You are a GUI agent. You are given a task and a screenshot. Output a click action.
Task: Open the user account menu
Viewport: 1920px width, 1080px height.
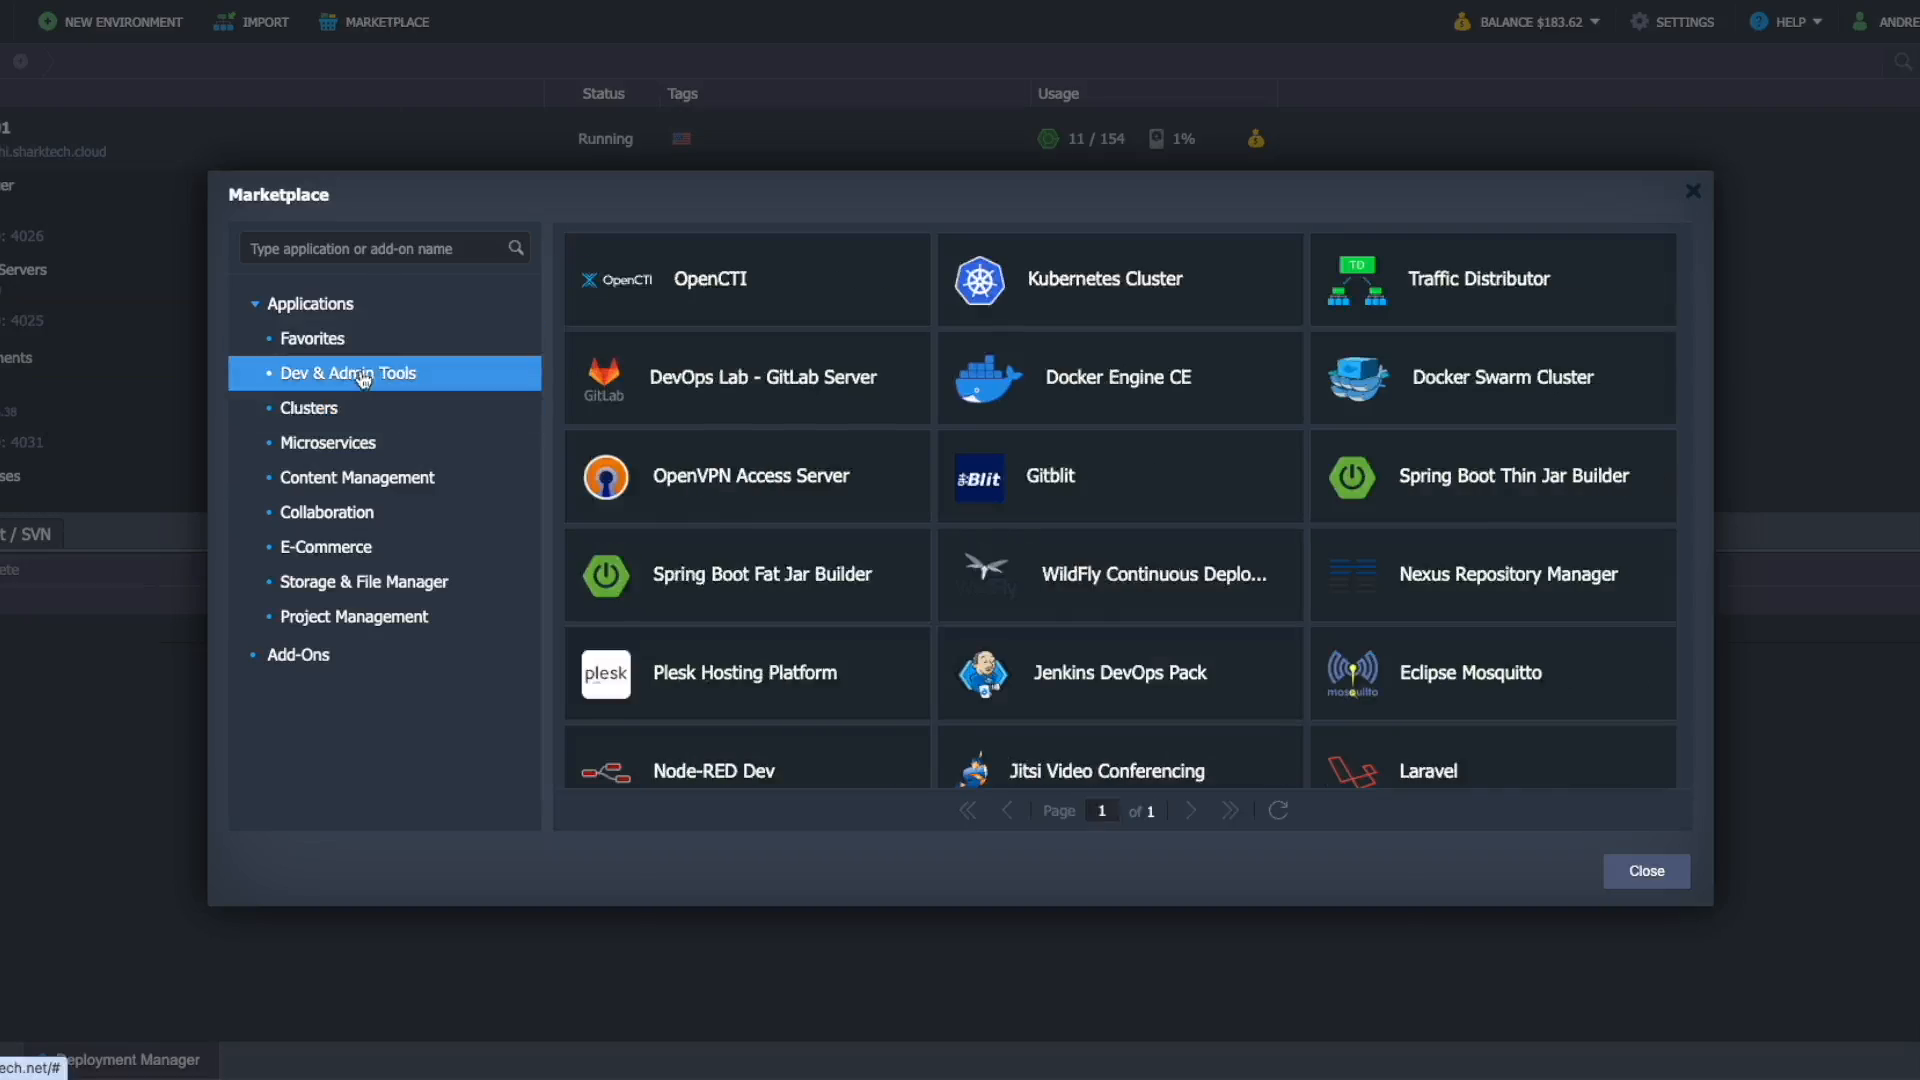click(x=1885, y=22)
